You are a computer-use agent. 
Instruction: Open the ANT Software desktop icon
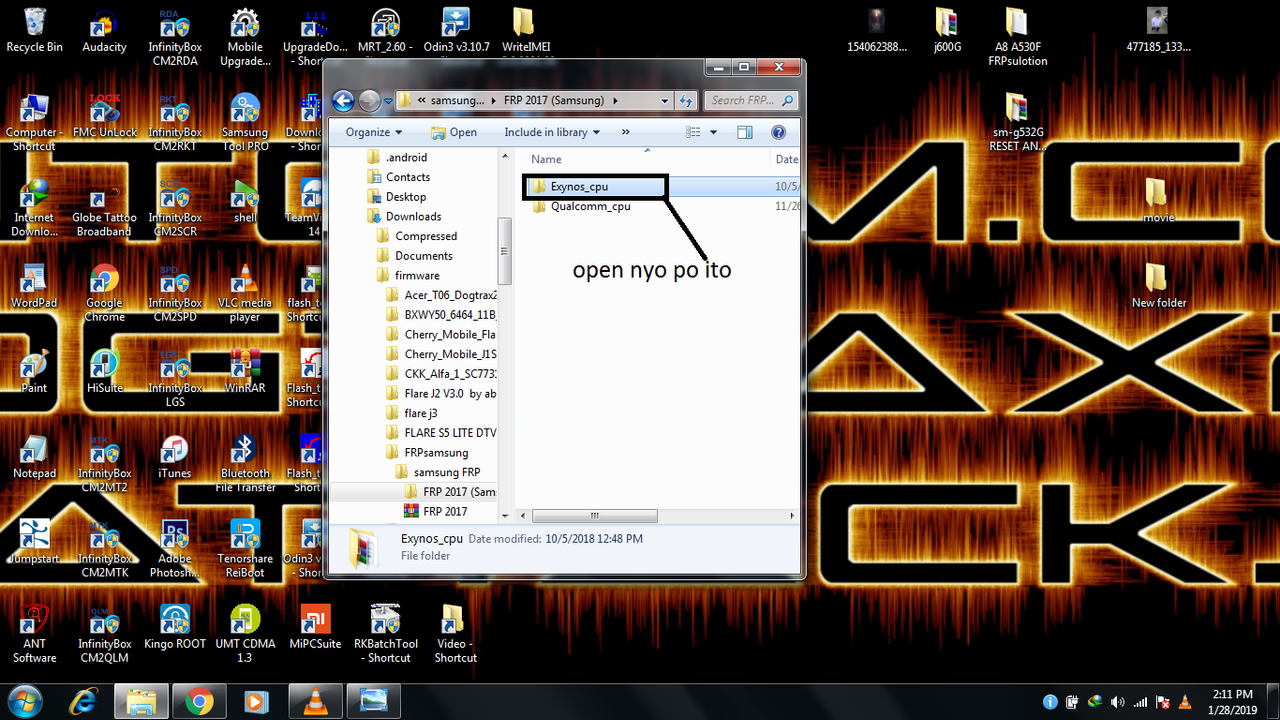click(x=34, y=634)
